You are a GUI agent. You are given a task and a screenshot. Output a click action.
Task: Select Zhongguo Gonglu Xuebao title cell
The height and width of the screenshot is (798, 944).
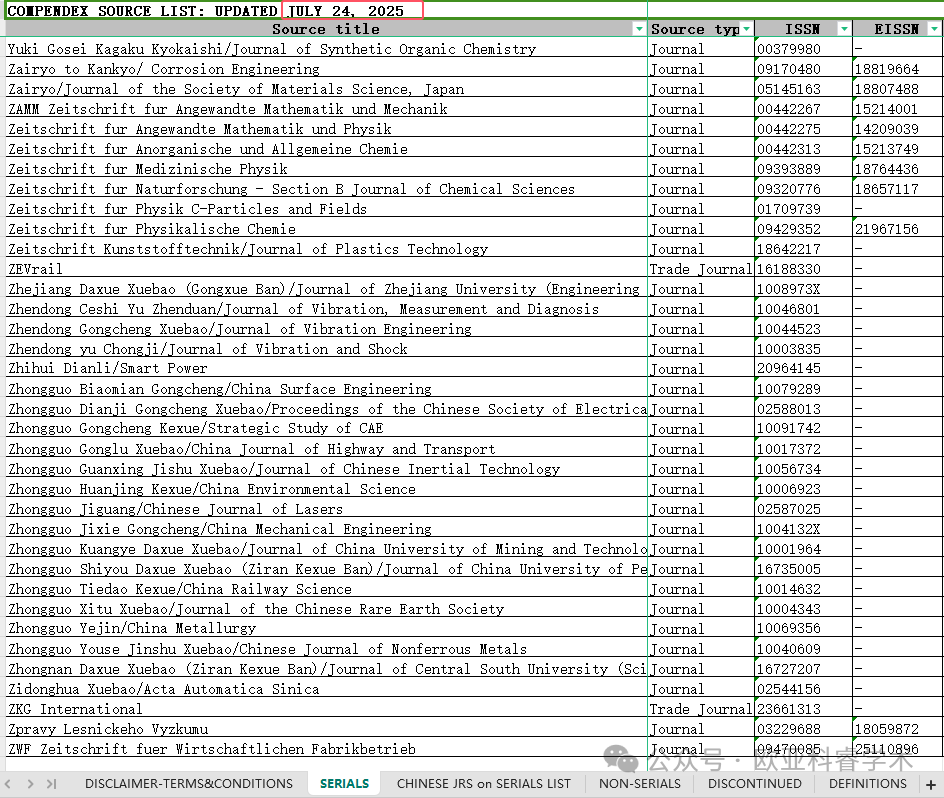pyautogui.click(x=326, y=449)
